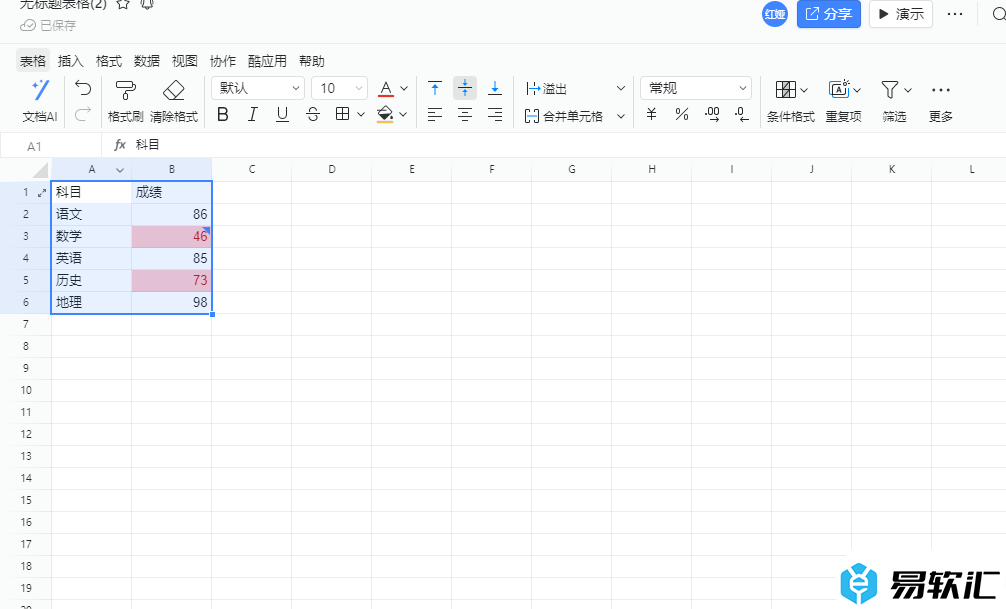Viewport: 1006px width, 609px height.
Task: Align text to vertical middle
Action: pos(465,88)
